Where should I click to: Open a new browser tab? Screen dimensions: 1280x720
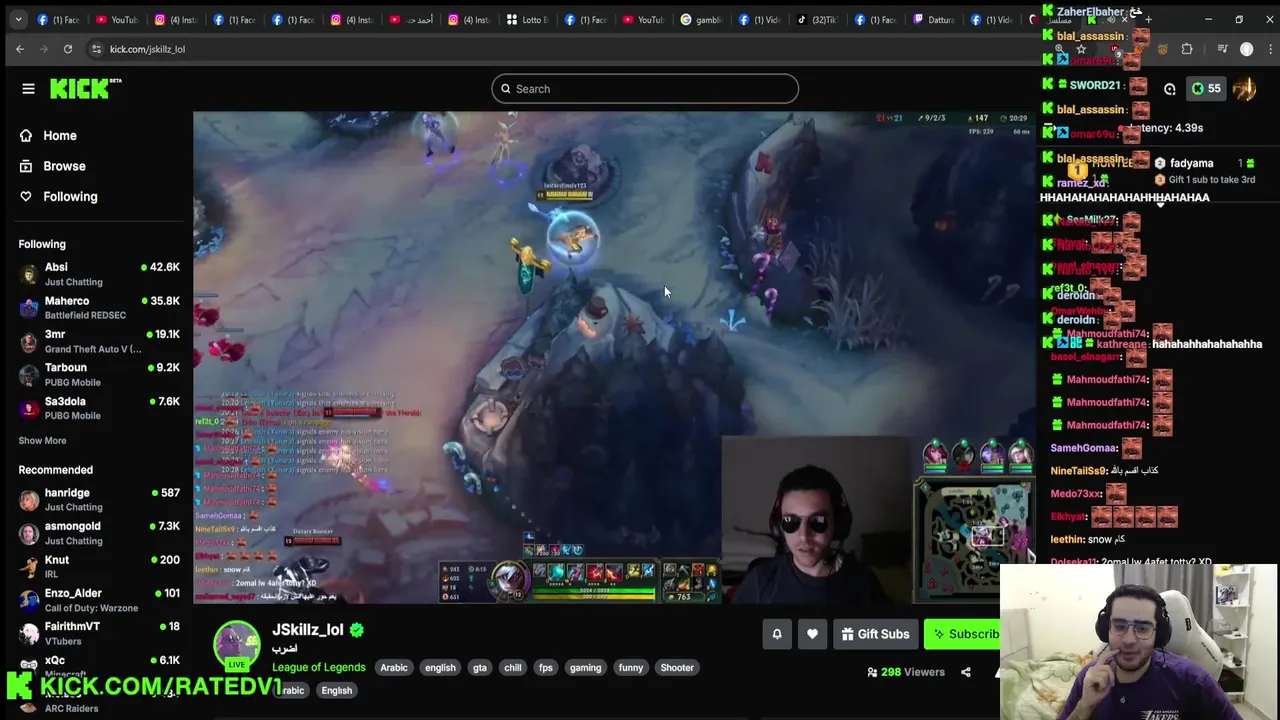(x=1148, y=19)
